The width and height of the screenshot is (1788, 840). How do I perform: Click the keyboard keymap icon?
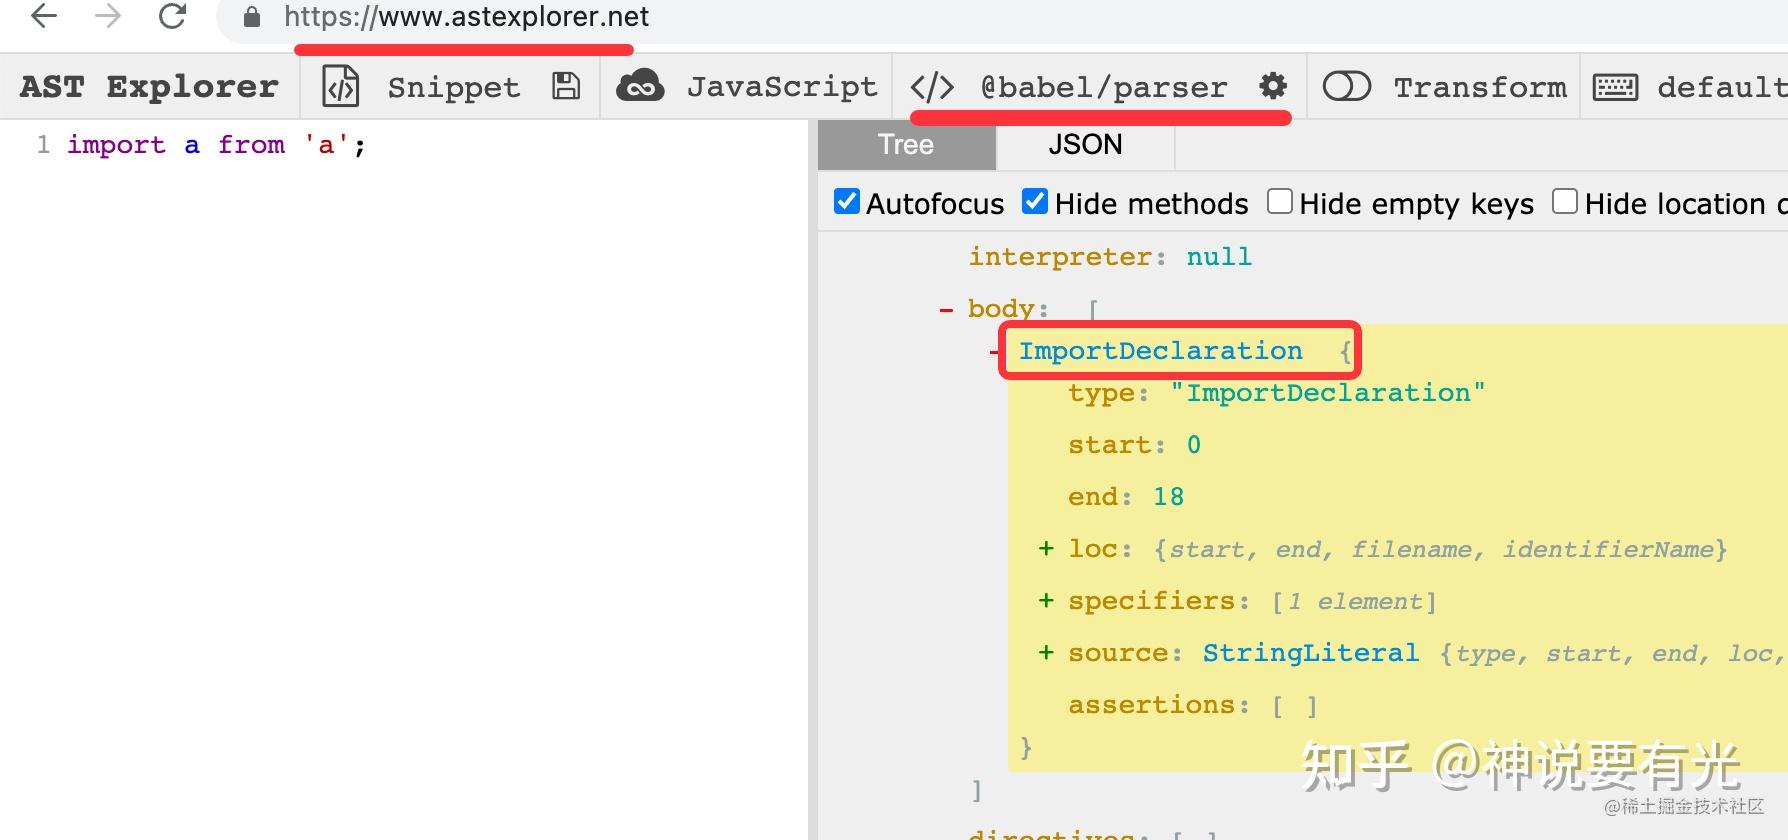[1615, 87]
